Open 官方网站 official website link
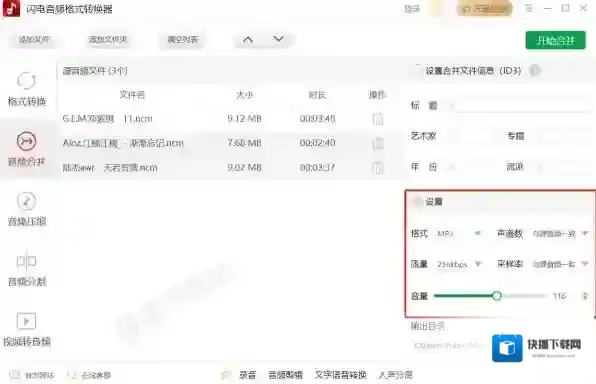 tap(32, 375)
